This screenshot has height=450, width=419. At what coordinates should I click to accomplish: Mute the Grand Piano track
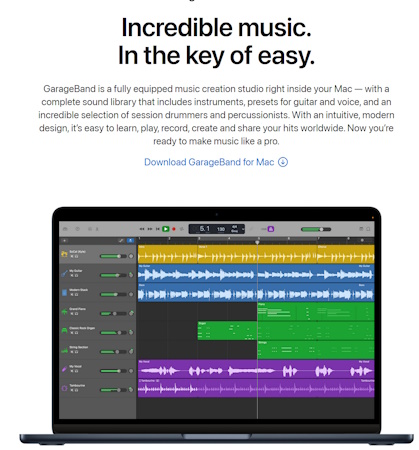pos(72,314)
